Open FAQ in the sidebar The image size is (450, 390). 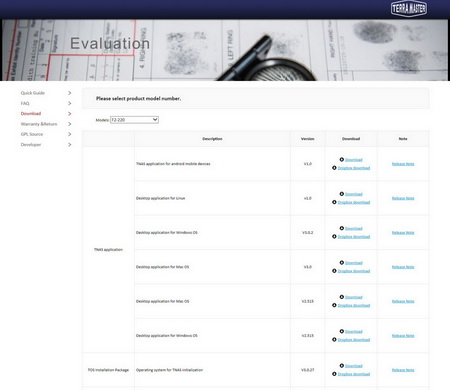pyautogui.click(x=25, y=103)
